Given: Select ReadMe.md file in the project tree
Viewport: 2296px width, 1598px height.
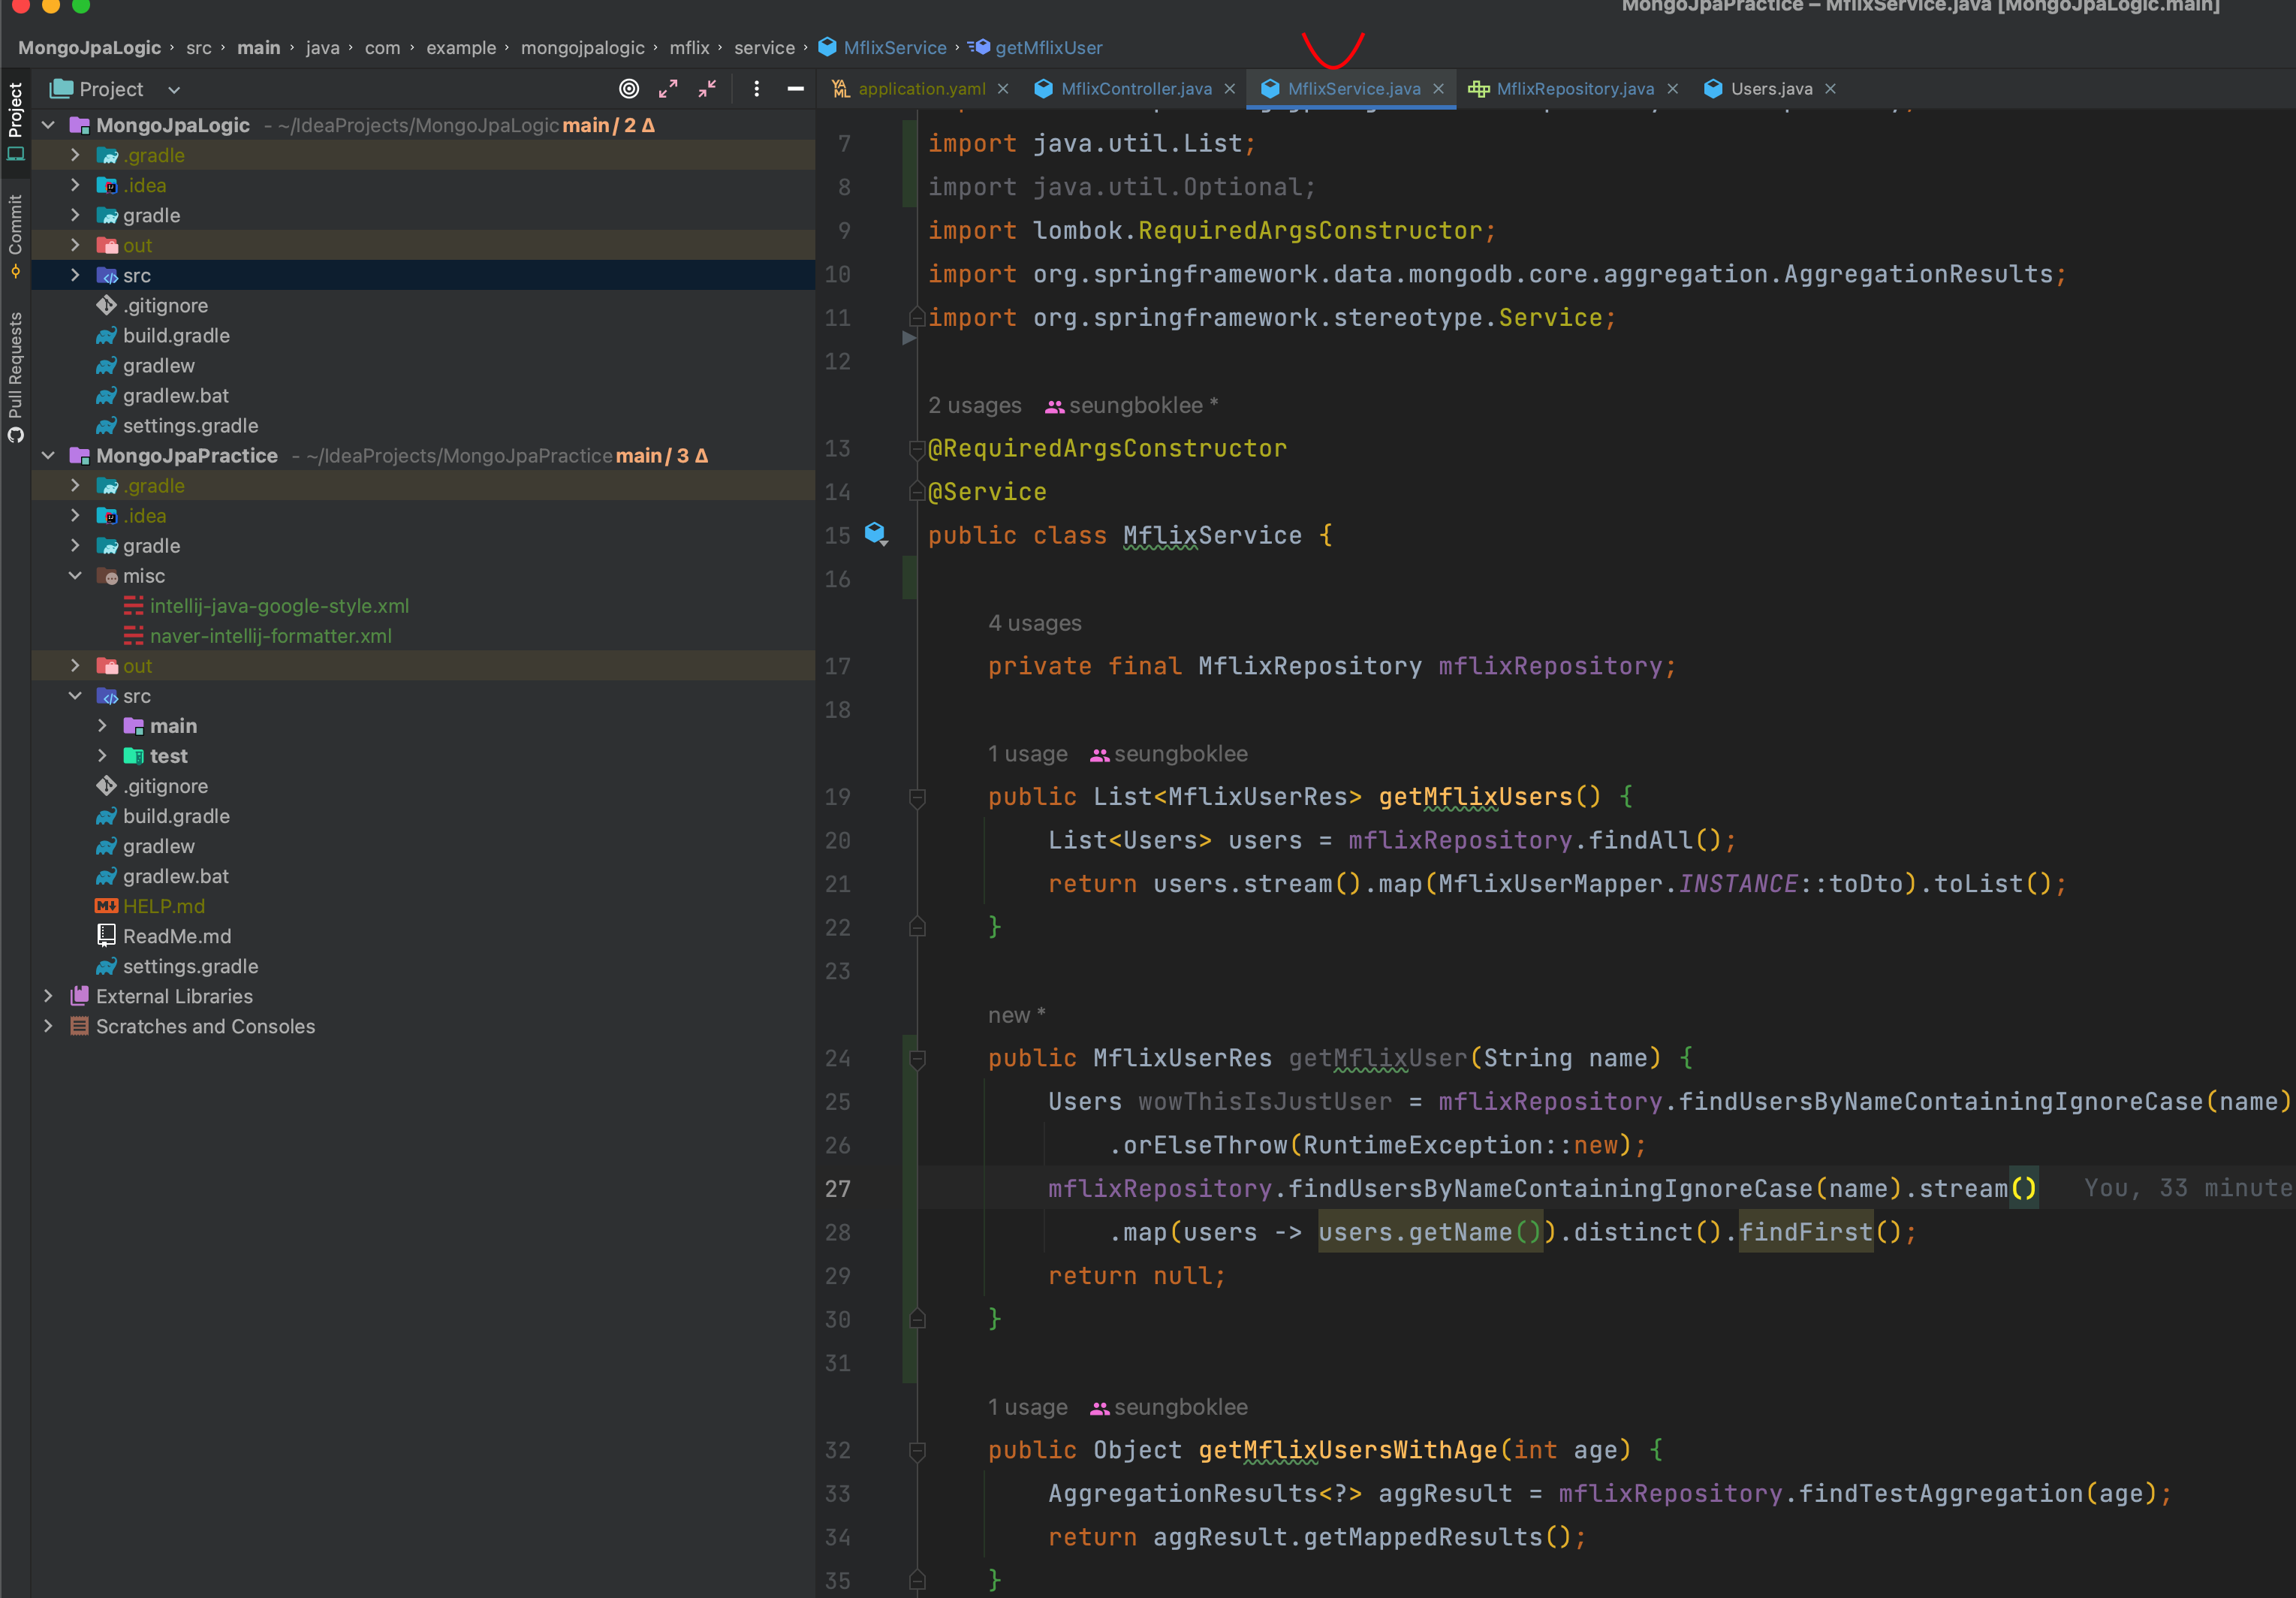Looking at the screenshot, I should pyautogui.click(x=177, y=936).
